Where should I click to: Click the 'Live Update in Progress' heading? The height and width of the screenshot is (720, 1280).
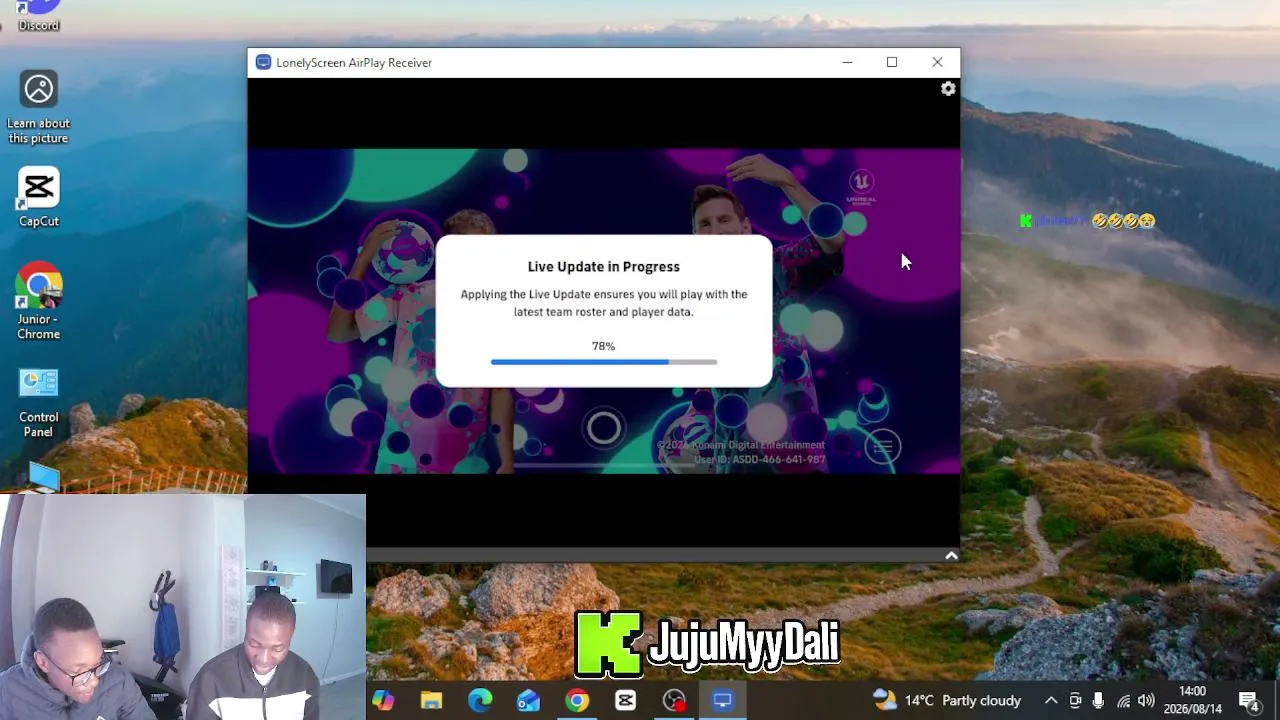pyautogui.click(x=604, y=266)
